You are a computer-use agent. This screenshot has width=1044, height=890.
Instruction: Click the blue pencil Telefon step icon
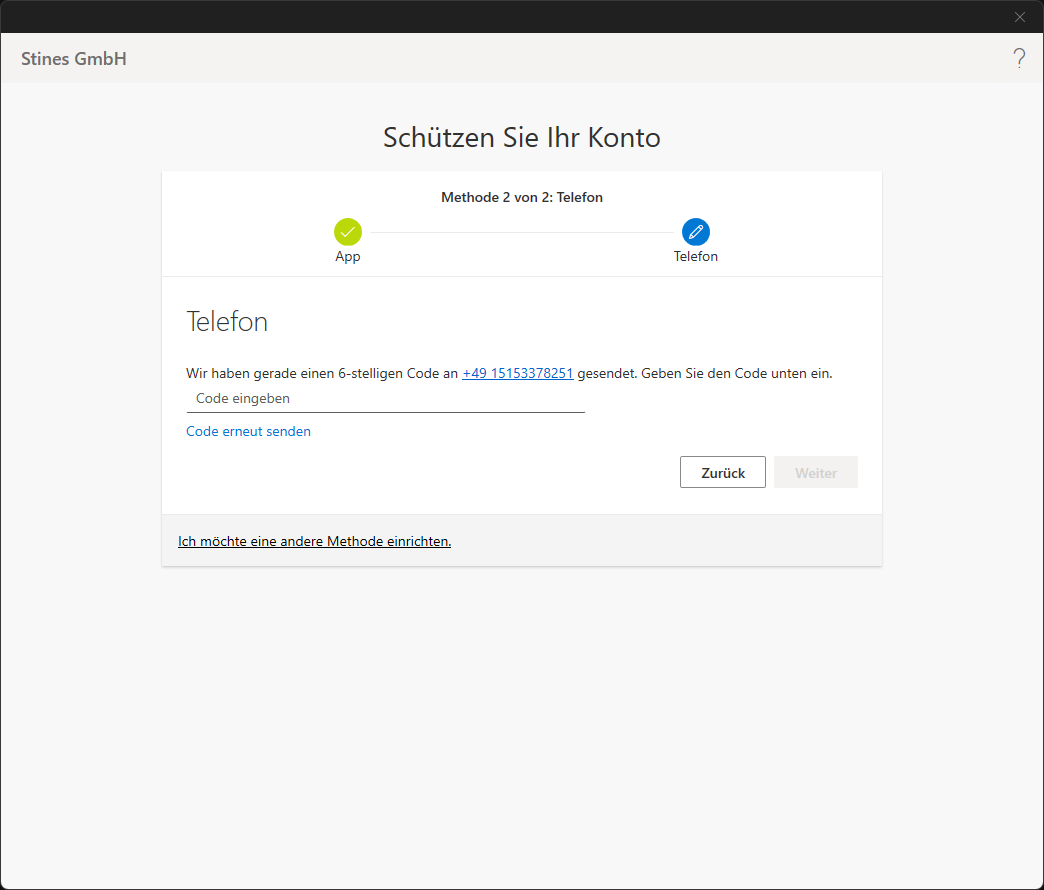tap(696, 232)
